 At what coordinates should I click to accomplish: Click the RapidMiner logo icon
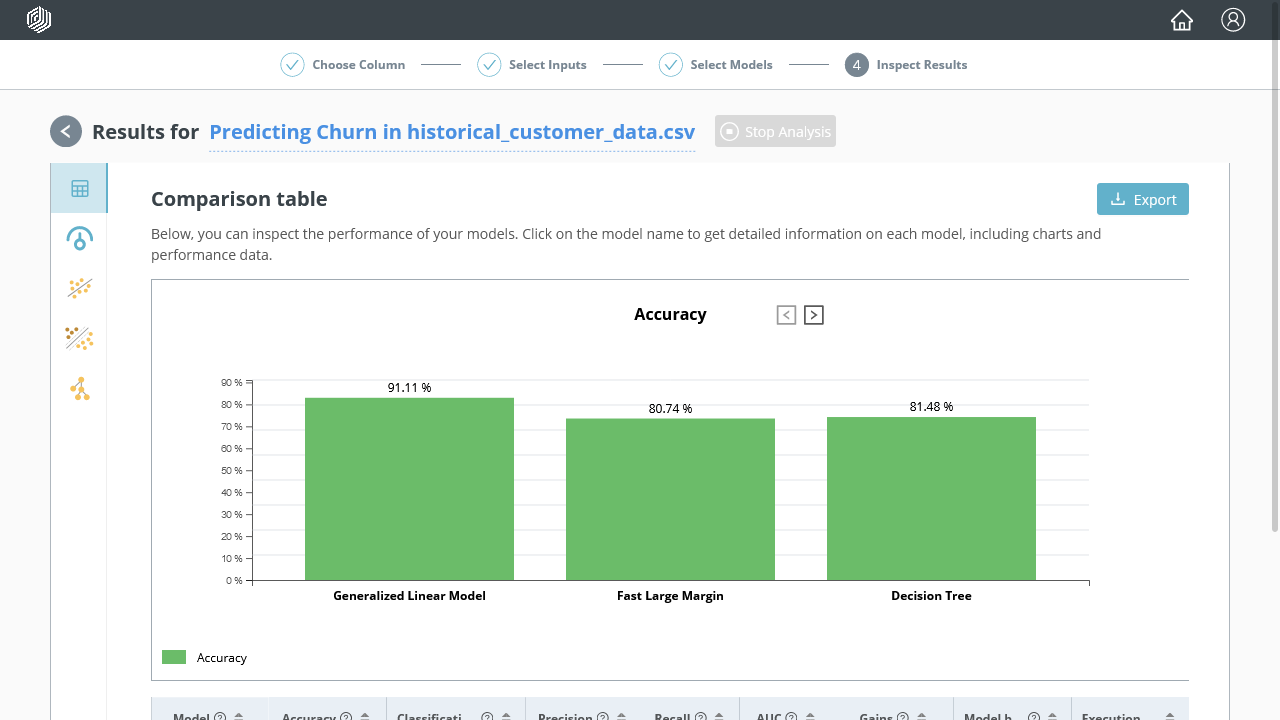coord(39,20)
